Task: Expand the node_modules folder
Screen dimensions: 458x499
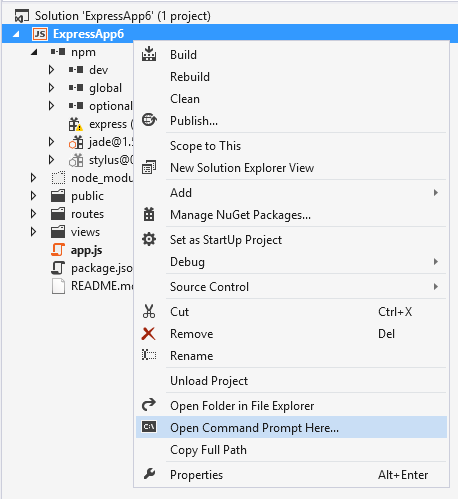Action: [33, 178]
